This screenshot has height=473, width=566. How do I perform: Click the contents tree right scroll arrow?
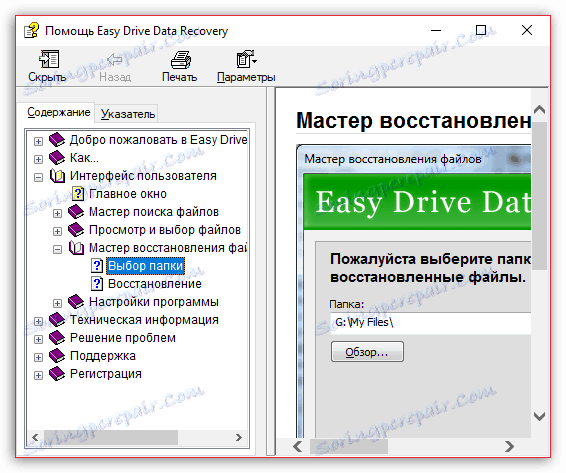[239, 438]
